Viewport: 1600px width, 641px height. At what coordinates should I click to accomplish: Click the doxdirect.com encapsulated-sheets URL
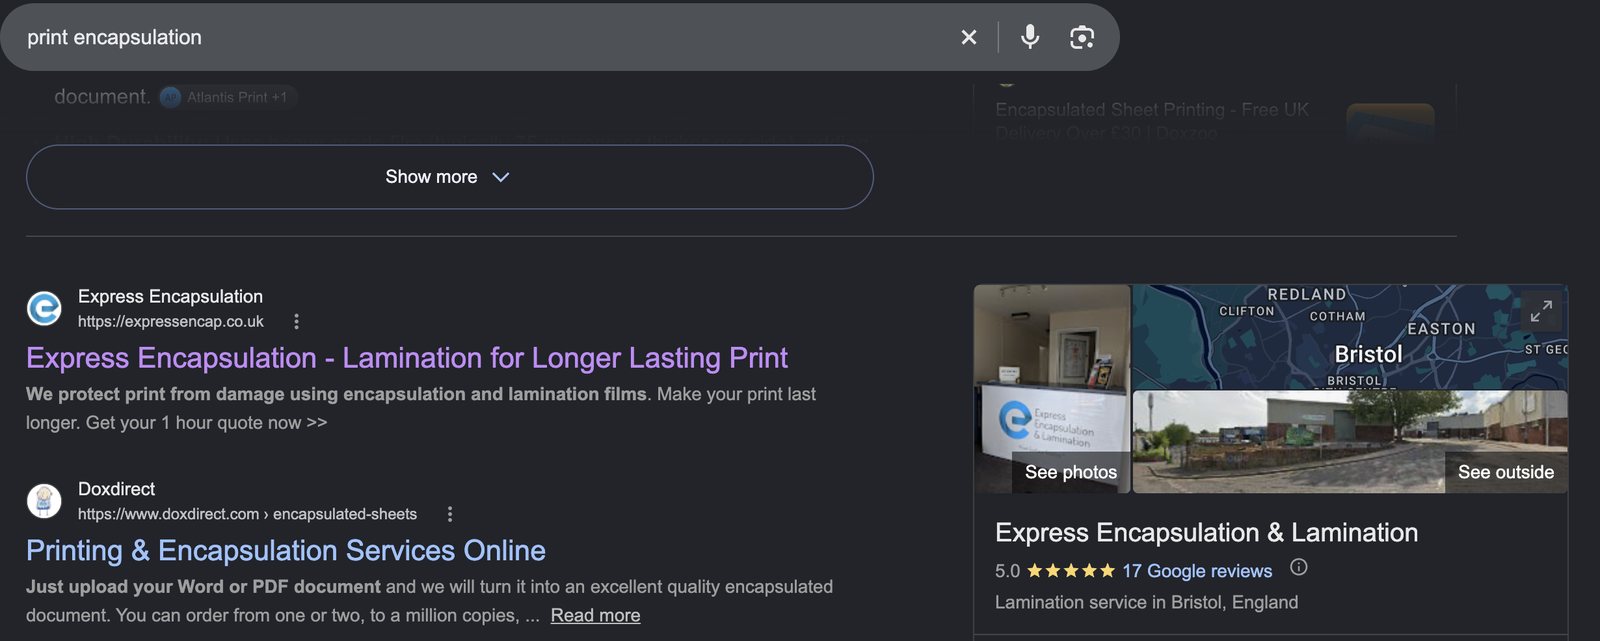(x=247, y=514)
